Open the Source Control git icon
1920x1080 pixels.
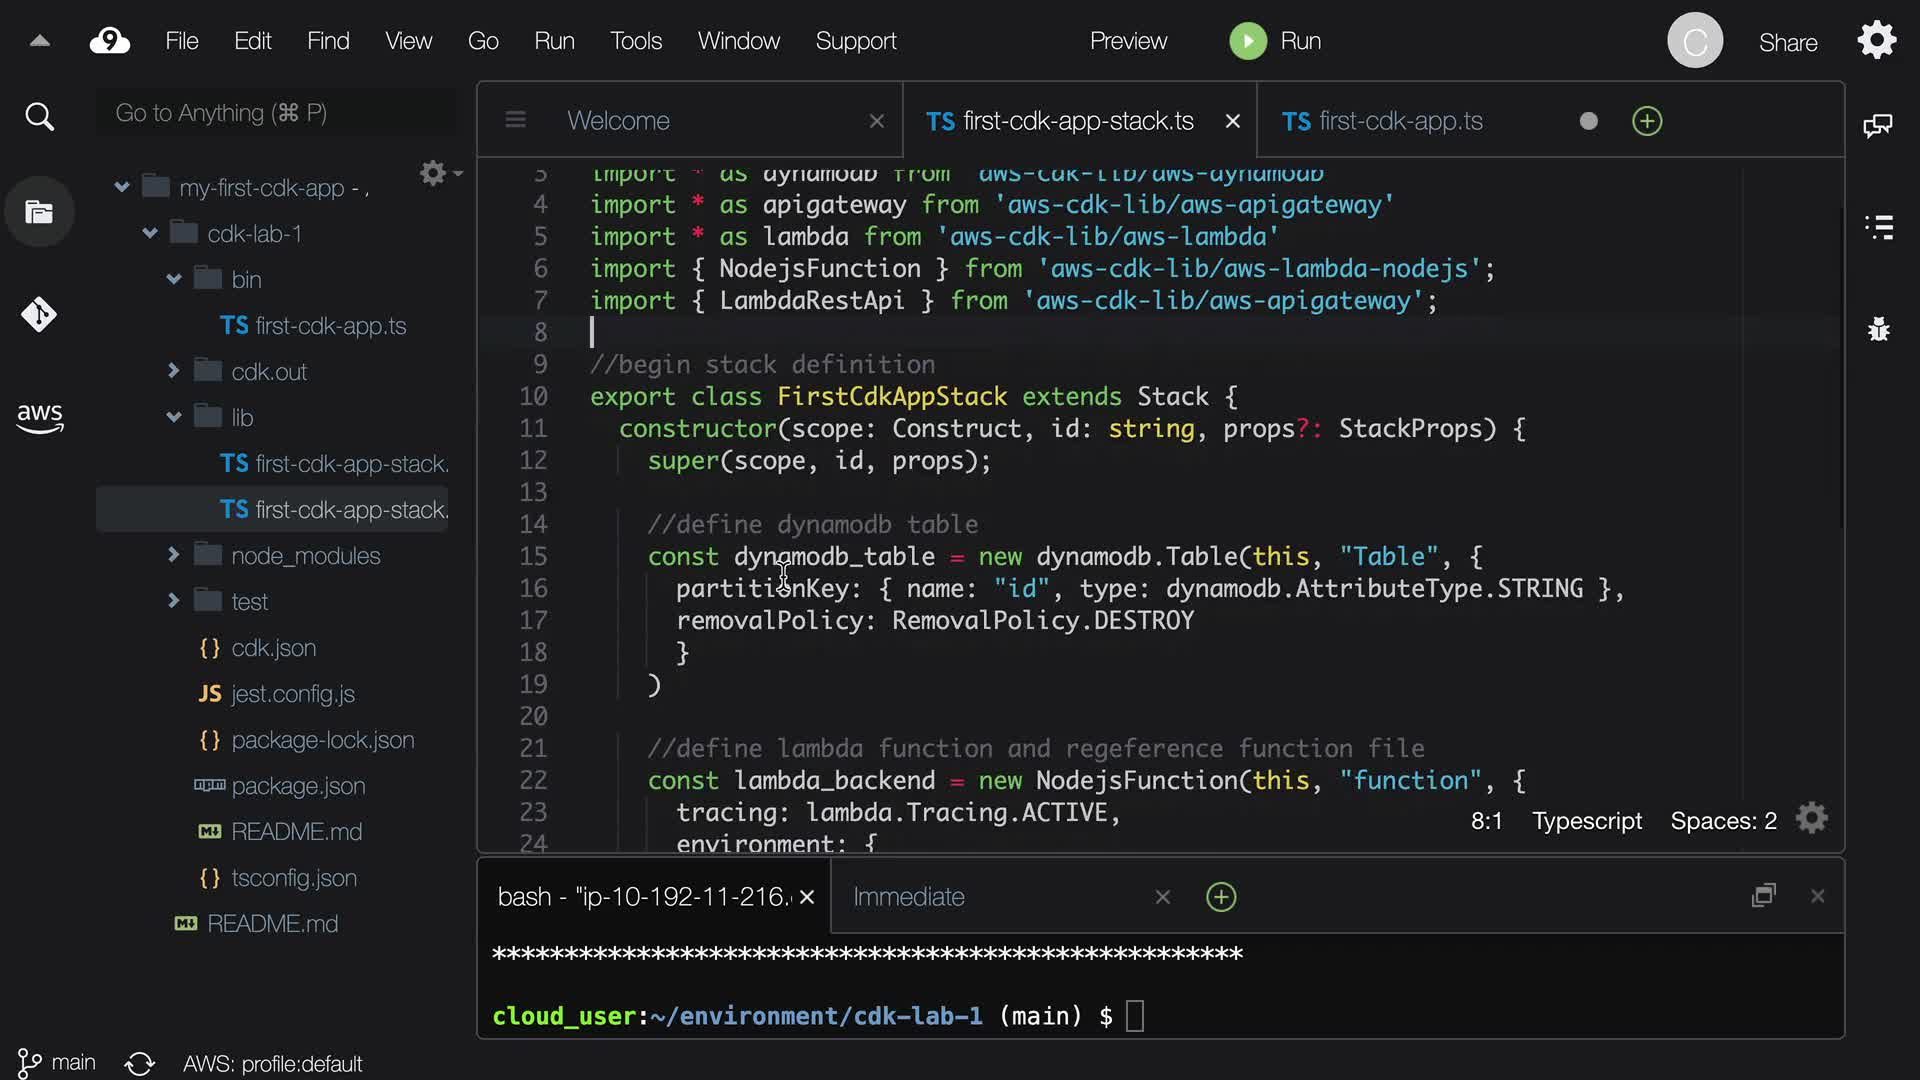39,315
